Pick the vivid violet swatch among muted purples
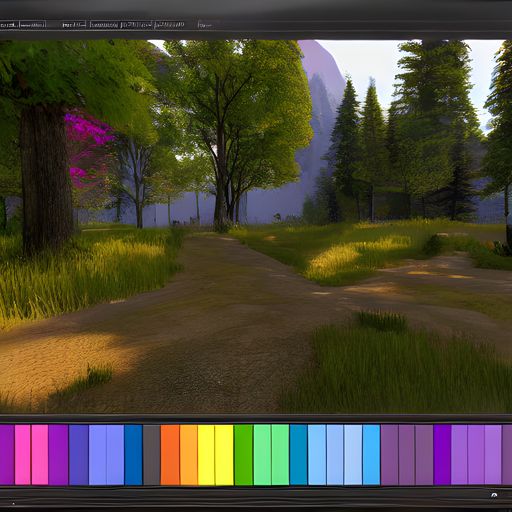This screenshot has height=512, width=512. coord(442,455)
